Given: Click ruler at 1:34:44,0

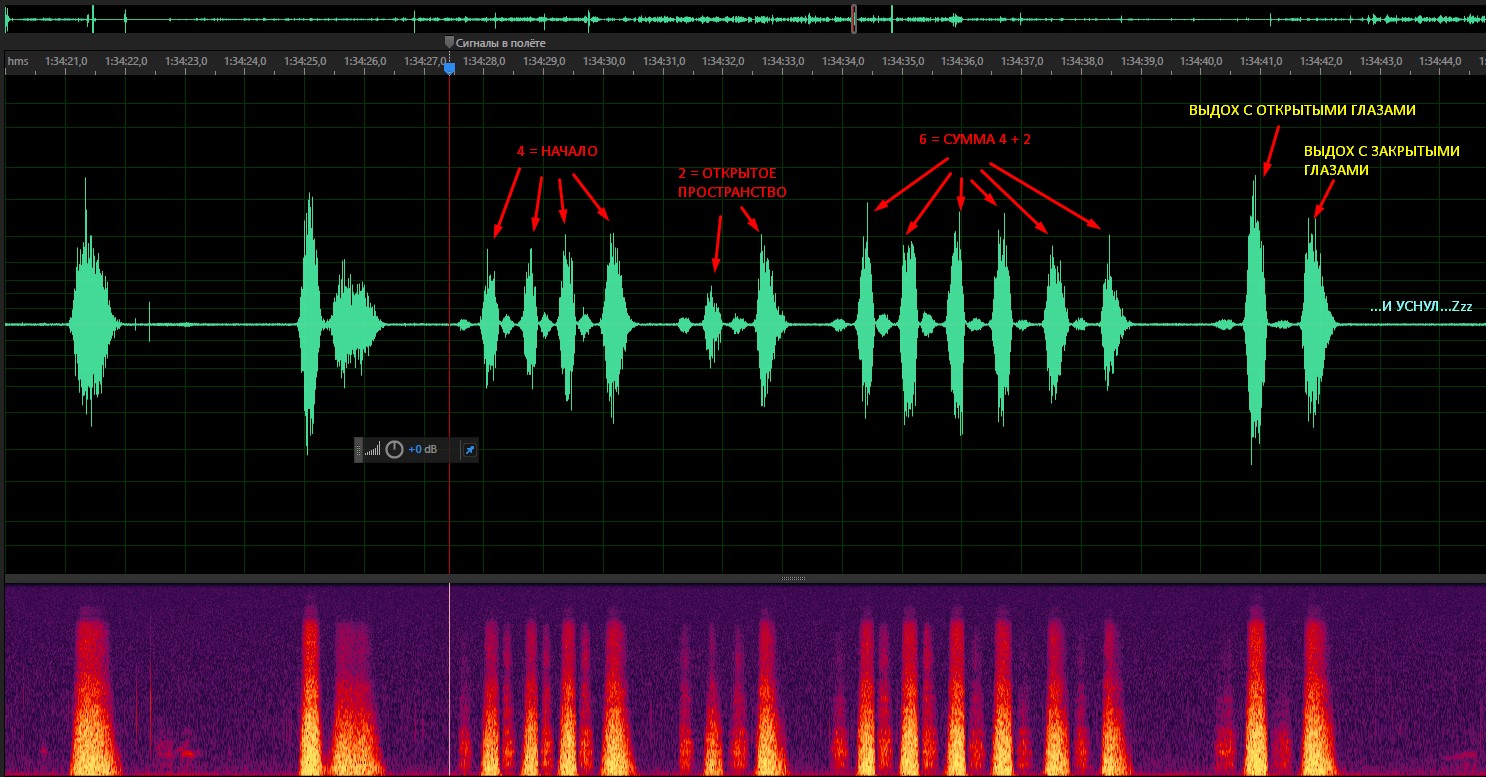Looking at the screenshot, I should point(1441,61).
